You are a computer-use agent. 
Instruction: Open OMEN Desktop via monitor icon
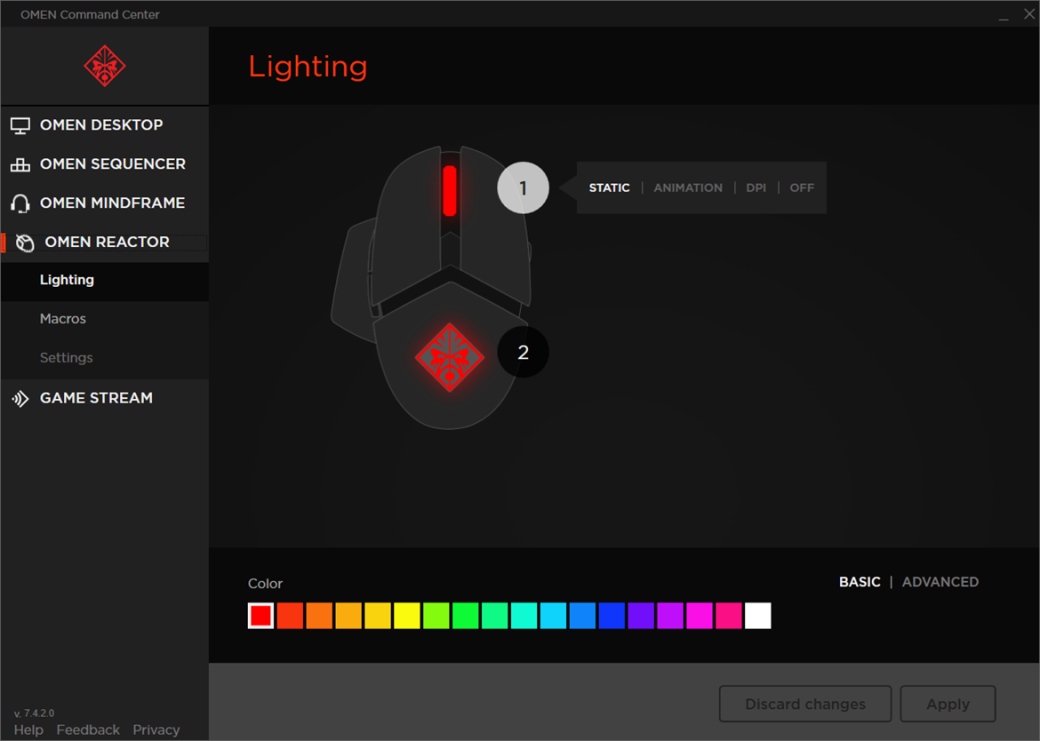coord(20,126)
